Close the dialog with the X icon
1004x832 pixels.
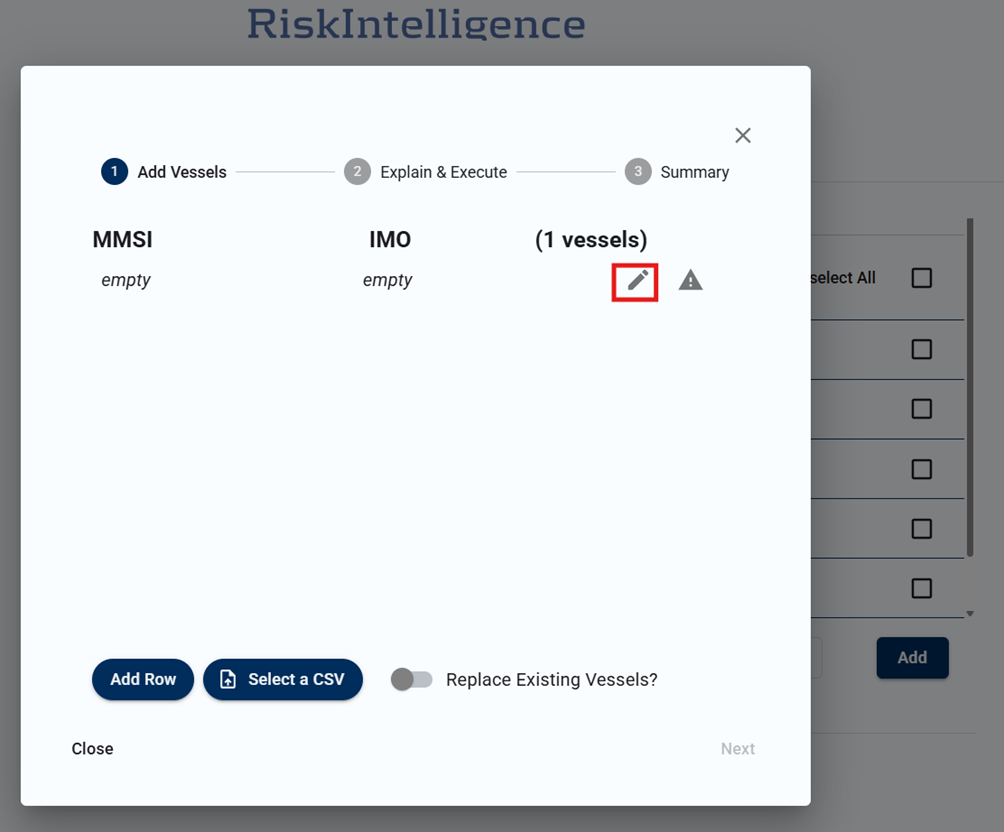(742, 136)
